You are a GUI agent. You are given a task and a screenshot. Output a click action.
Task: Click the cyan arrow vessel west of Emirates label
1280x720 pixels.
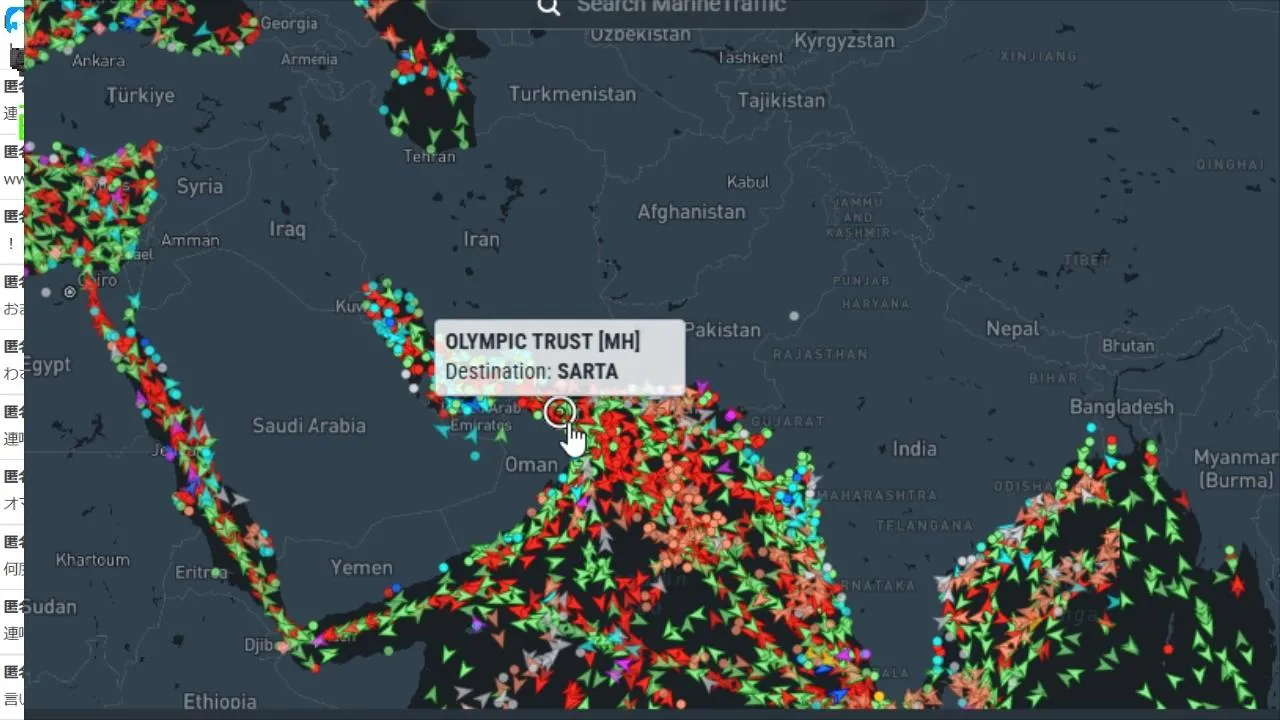(441, 430)
